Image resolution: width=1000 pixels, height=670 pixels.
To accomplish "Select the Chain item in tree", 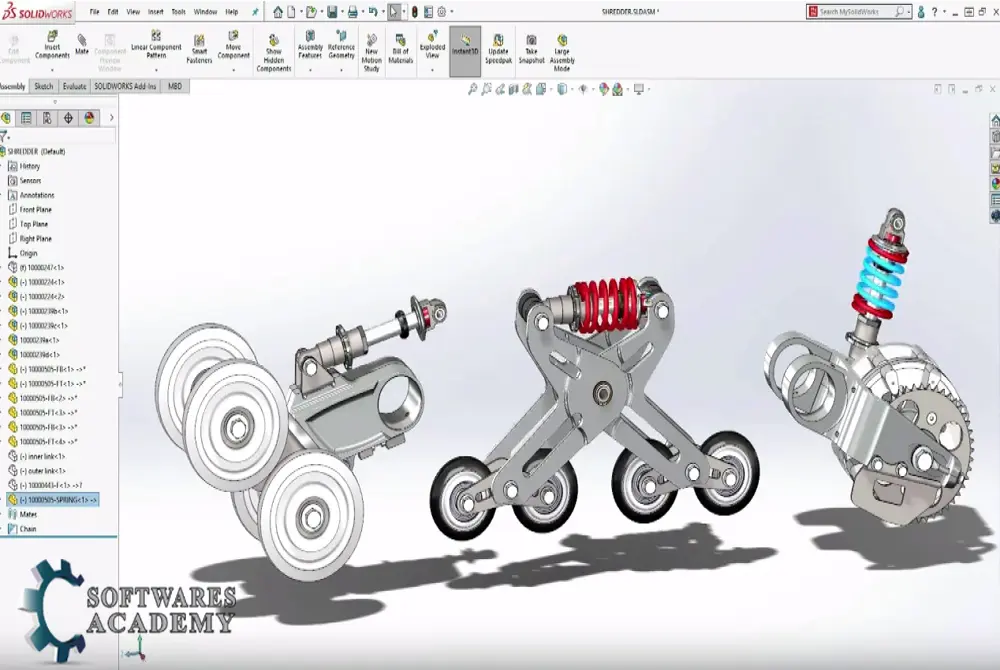I will tap(27, 528).
